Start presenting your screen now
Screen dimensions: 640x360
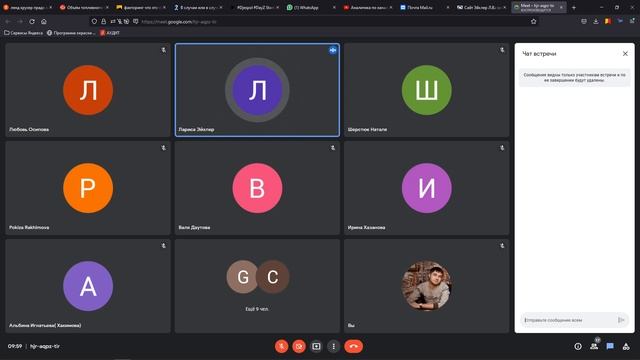[x=316, y=346]
